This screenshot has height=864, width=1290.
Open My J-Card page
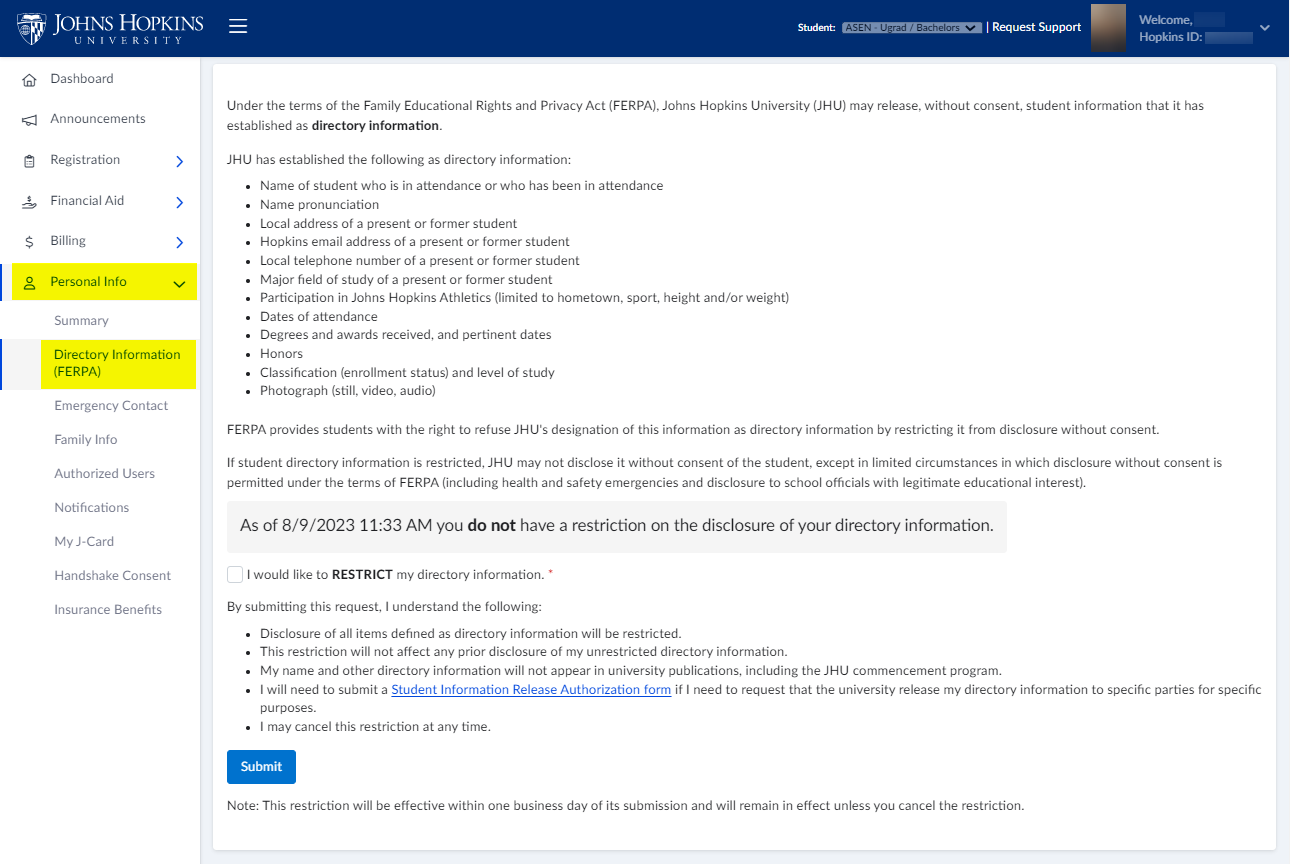84,542
